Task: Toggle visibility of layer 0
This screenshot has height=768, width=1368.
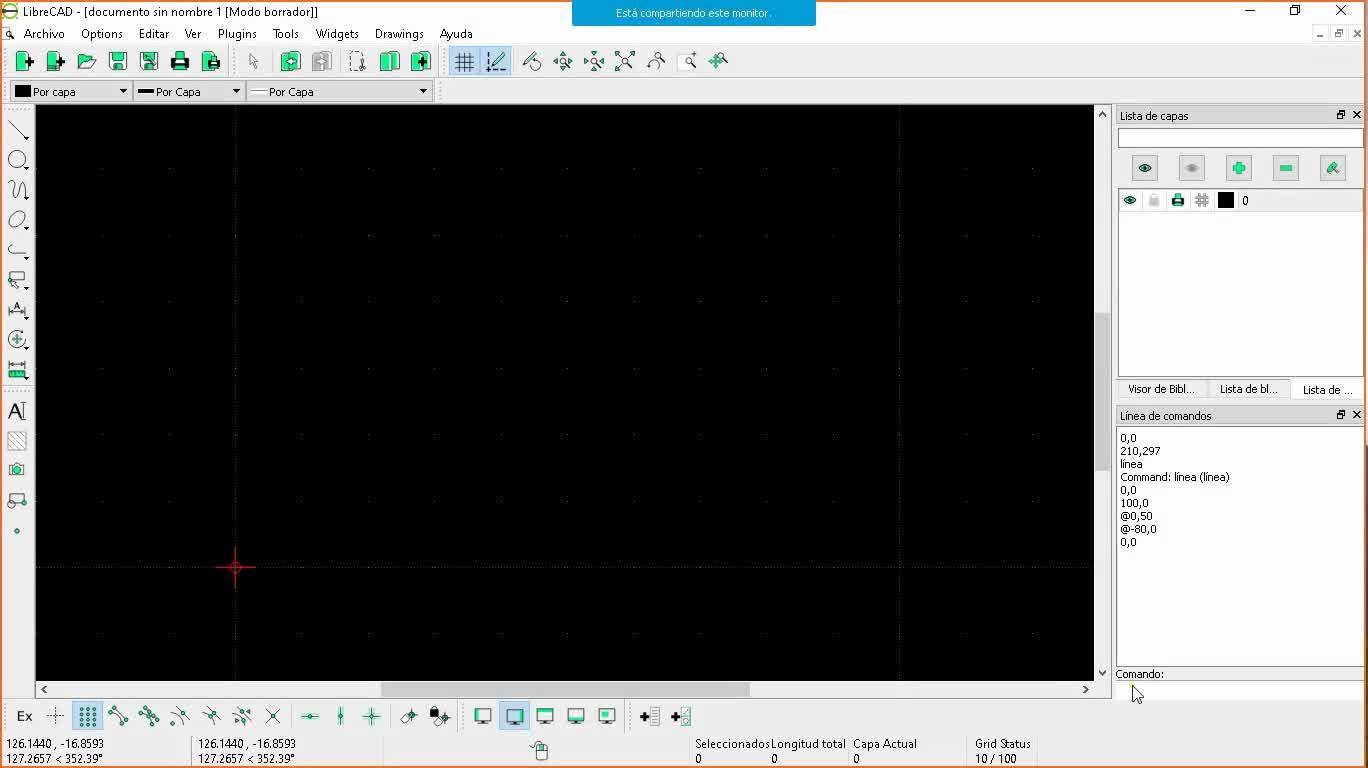Action: 1130,201
